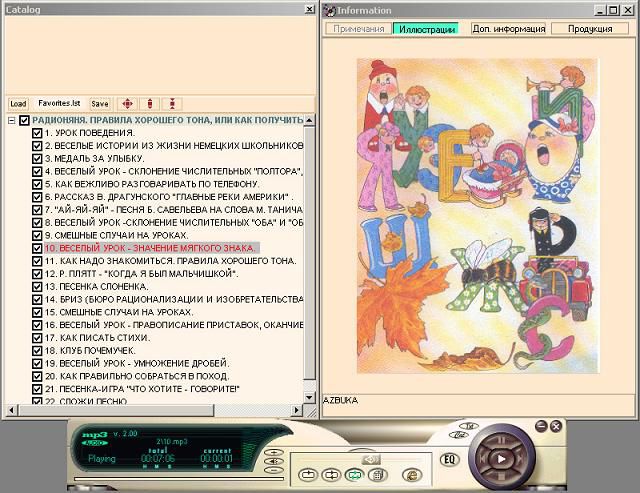
Task: Open the 'Доп. информация' tab
Action: [x=507, y=29]
